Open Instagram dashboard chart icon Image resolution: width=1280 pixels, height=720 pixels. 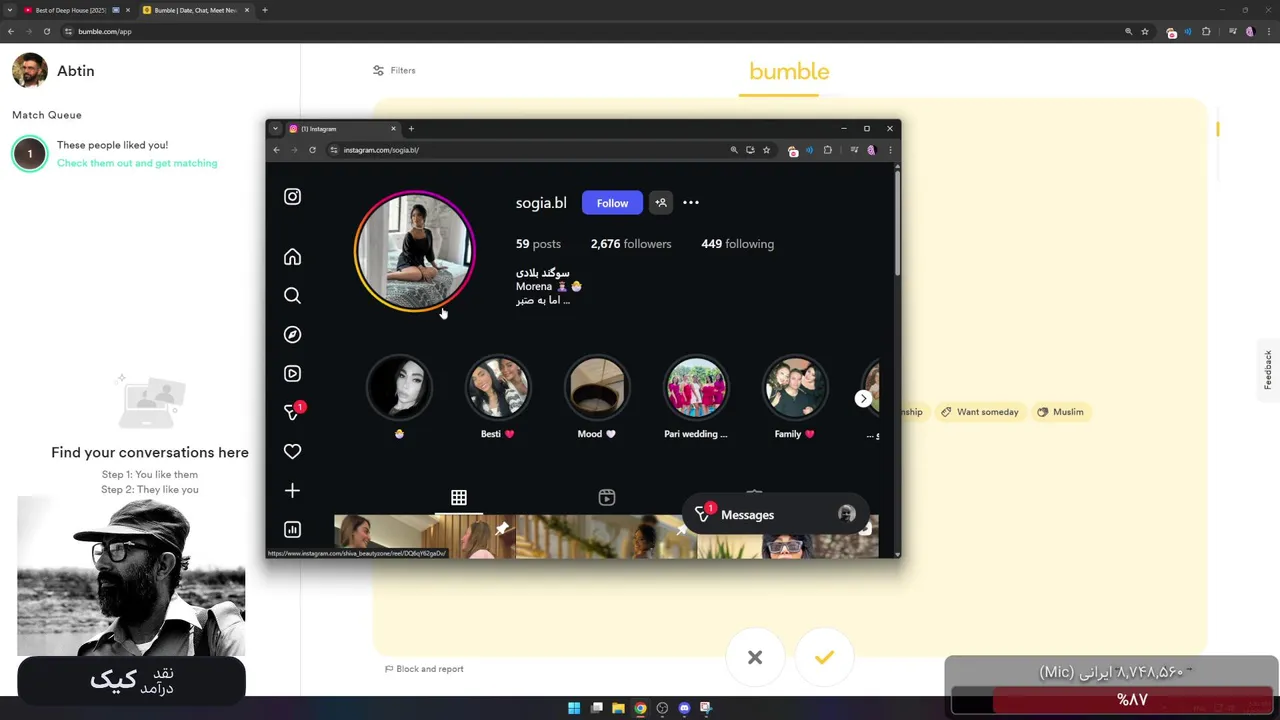coord(292,530)
